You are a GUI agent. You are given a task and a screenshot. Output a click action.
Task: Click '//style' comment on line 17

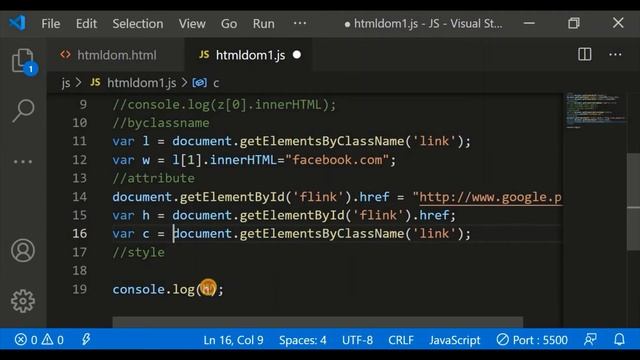[x=139, y=252]
